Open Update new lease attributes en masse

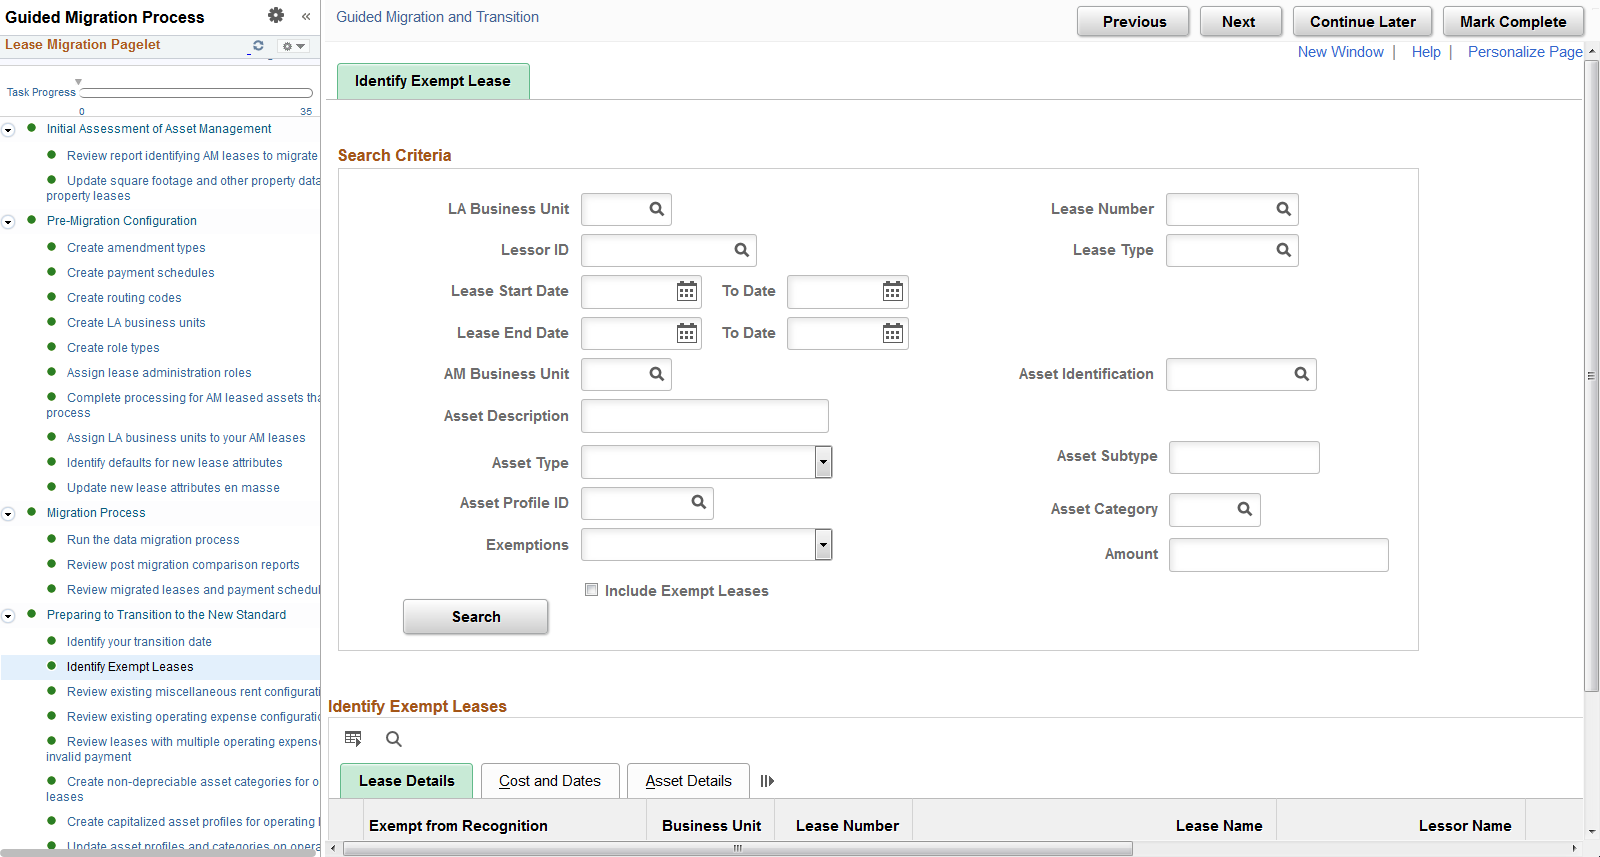coord(173,488)
